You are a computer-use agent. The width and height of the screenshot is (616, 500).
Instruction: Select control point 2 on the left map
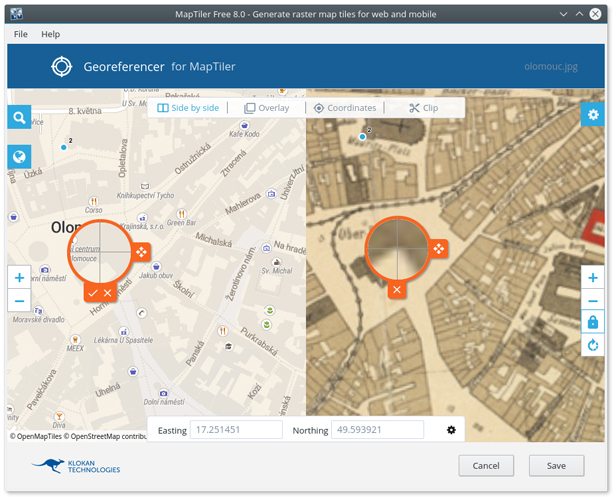click(x=64, y=147)
